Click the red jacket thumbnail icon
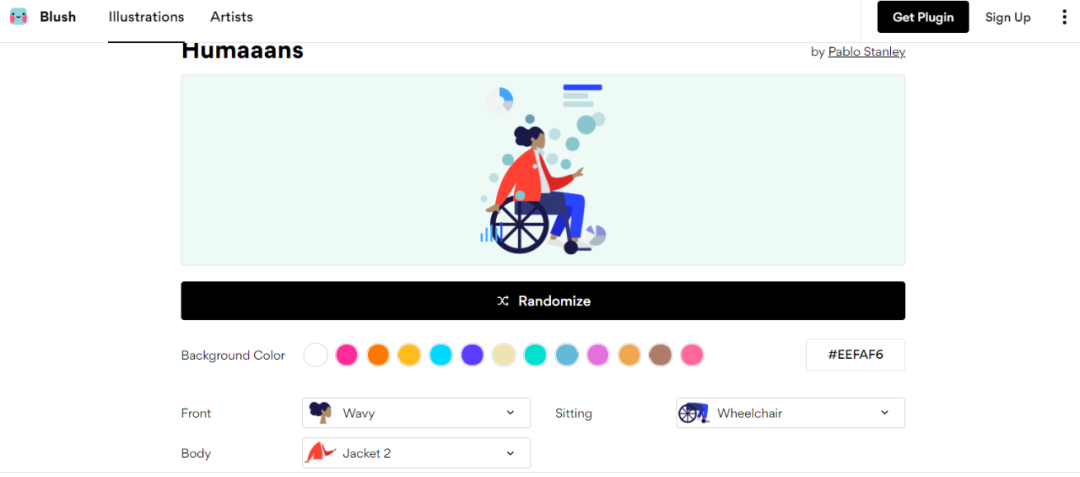This screenshot has width=1080, height=477. [320, 453]
